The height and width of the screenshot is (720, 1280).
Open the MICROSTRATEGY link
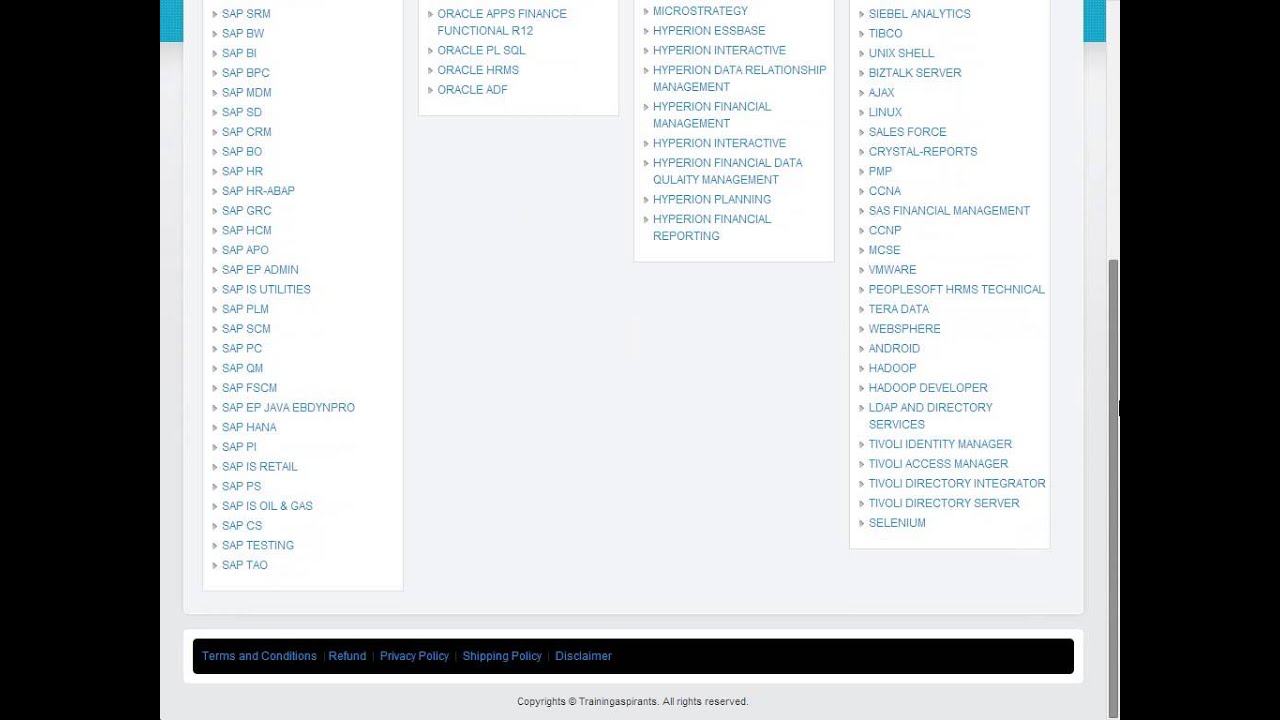(700, 11)
